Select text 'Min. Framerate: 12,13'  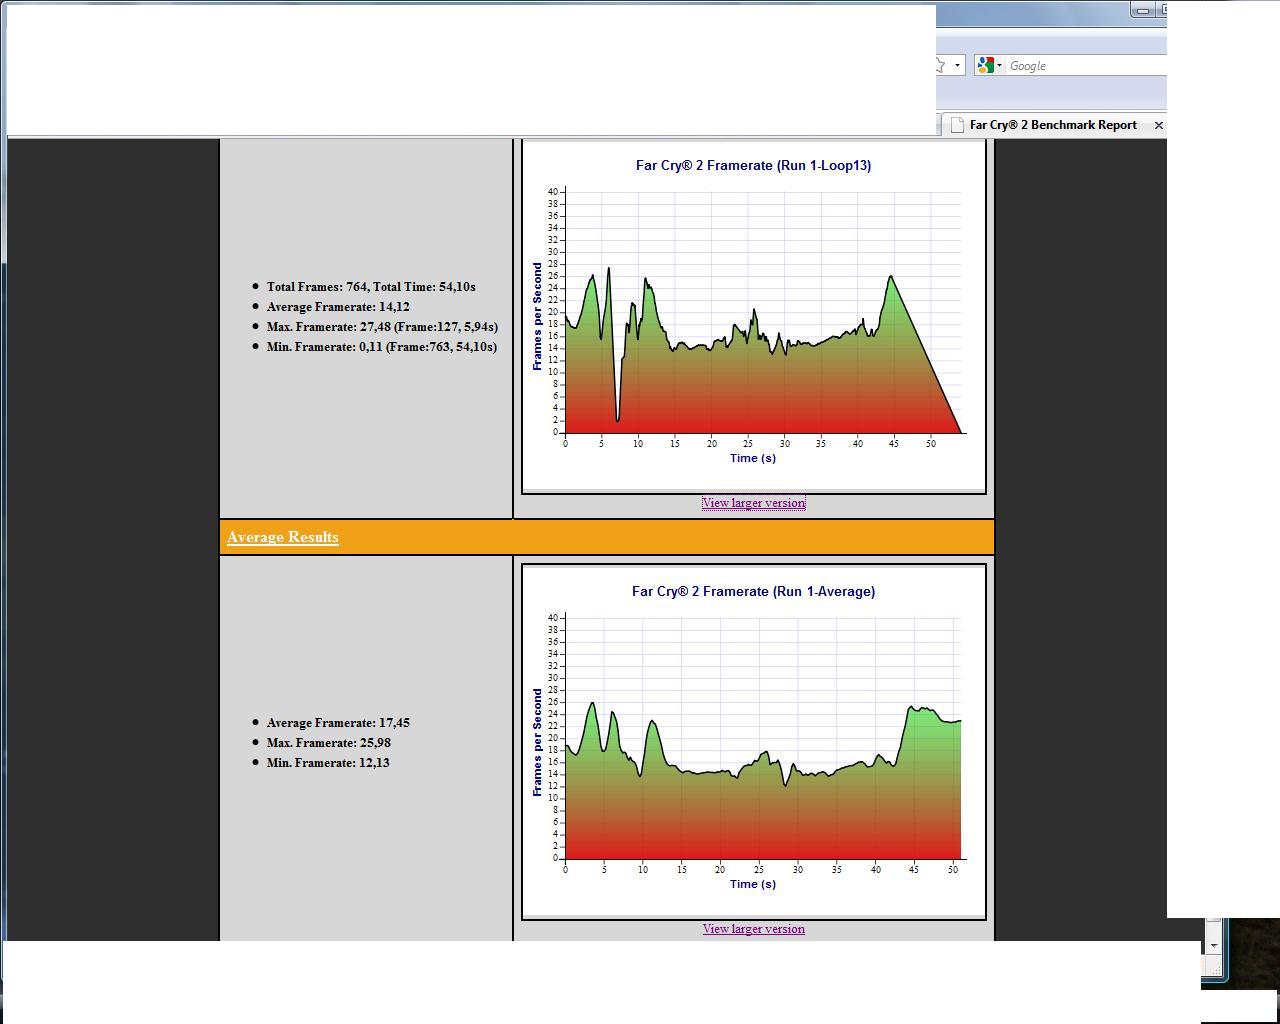pos(328,763)
